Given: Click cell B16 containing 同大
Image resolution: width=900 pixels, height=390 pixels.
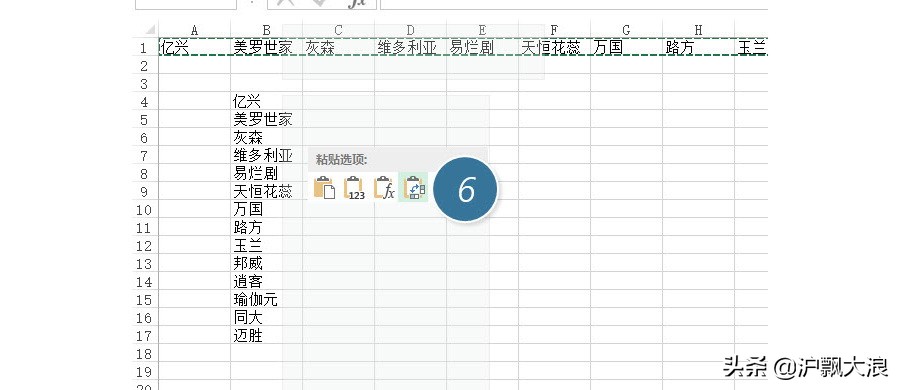Looking at the screenshot, I should (266, 317).
